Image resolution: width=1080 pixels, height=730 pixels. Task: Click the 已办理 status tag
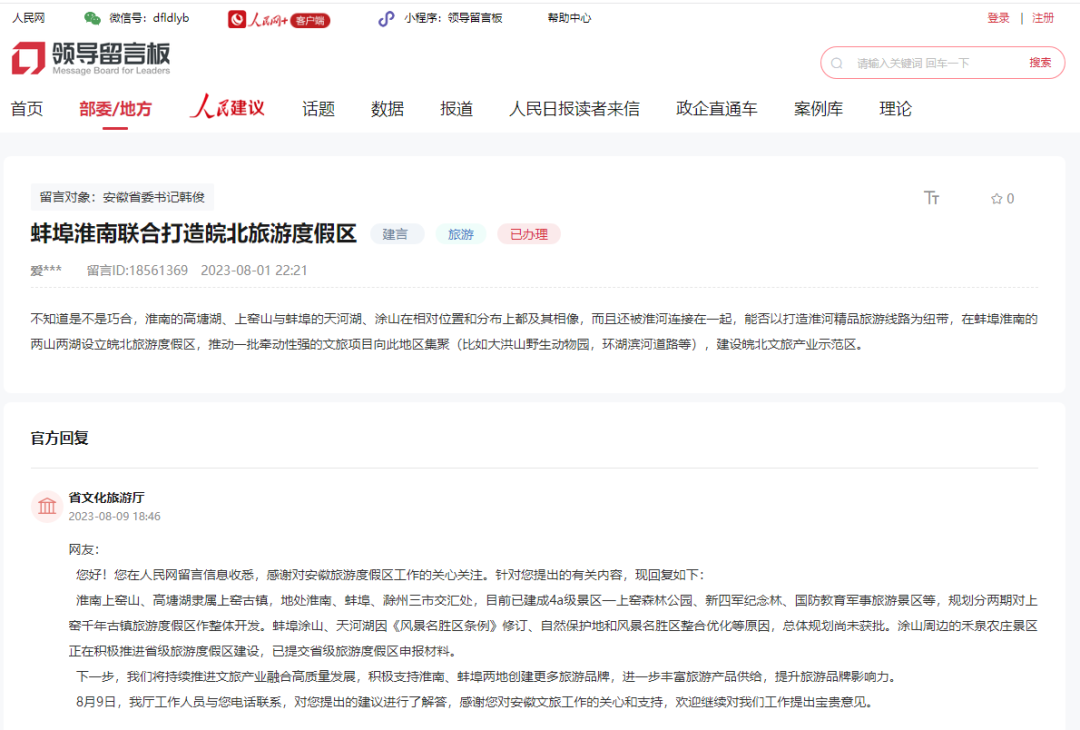click(x=528, y=232)
